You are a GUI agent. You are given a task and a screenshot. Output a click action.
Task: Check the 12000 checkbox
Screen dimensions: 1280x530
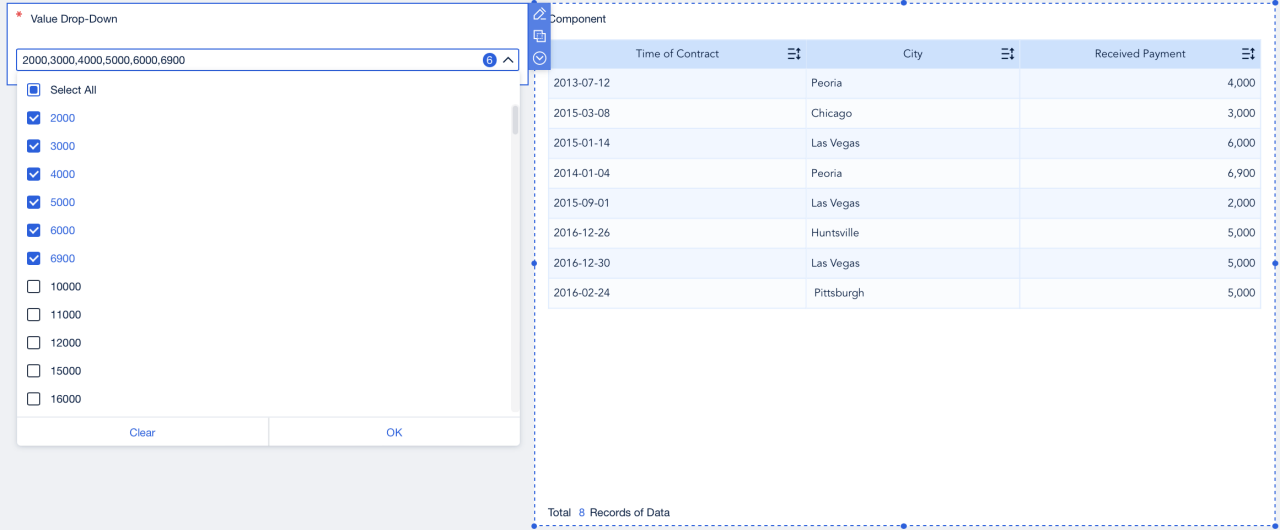pos(34,342)
